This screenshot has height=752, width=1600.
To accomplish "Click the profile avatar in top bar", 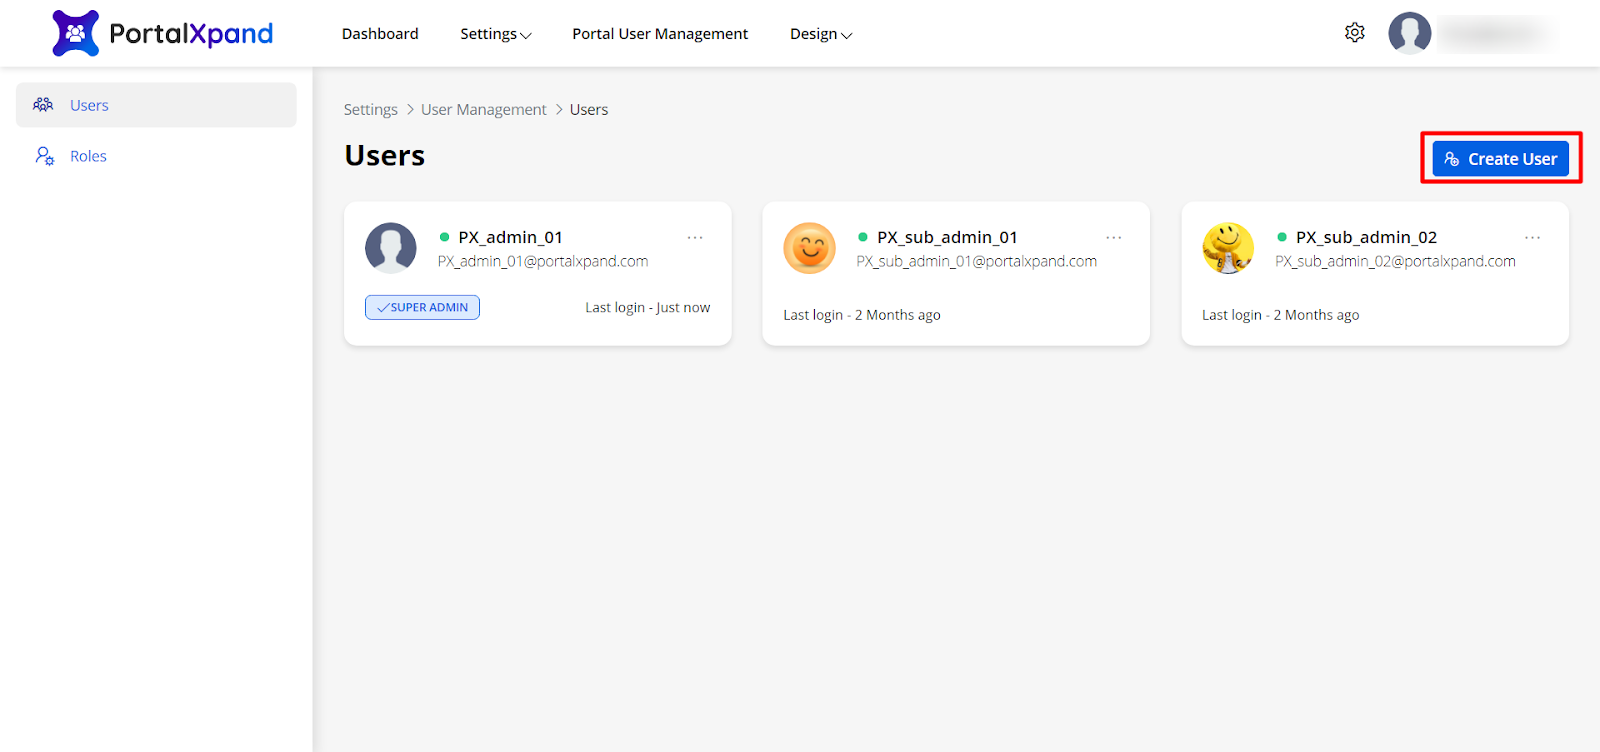I will [1409, 33].
